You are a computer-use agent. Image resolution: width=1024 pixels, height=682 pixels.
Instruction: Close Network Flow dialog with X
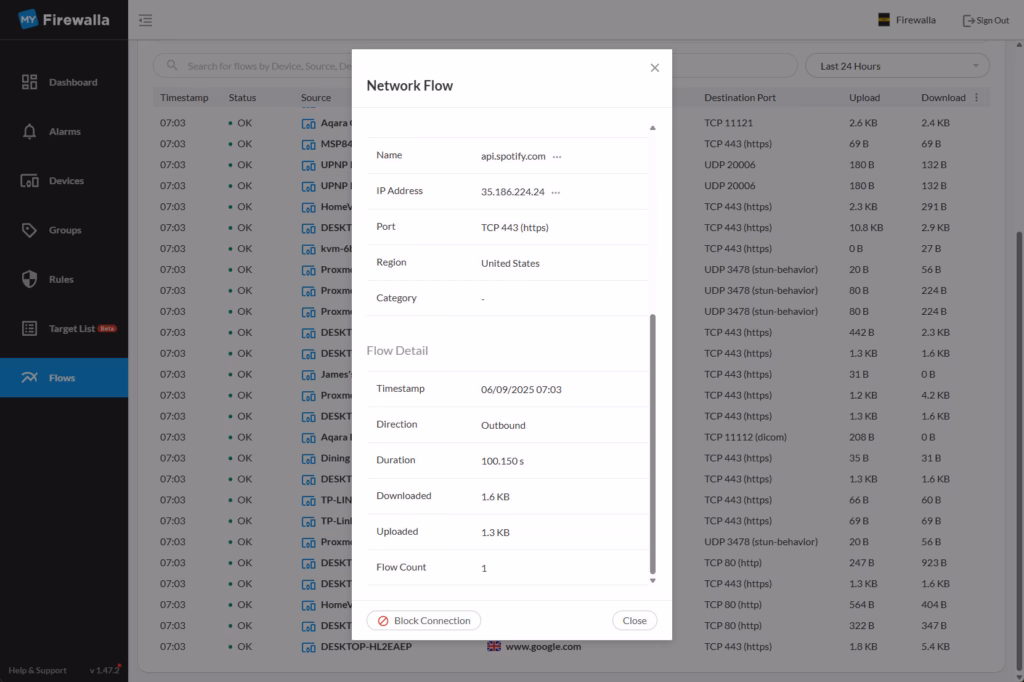[655, 68]
